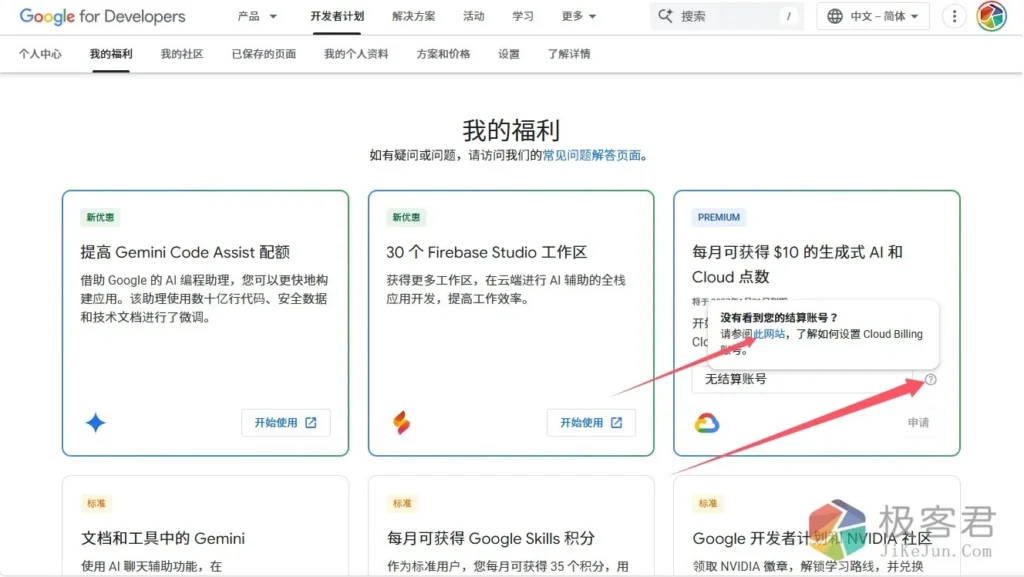The height and width of the screenshot is (577, 1024).
Task: Click 开始使用 on Gemini Code Assist card
Action: tap(285, 423)
